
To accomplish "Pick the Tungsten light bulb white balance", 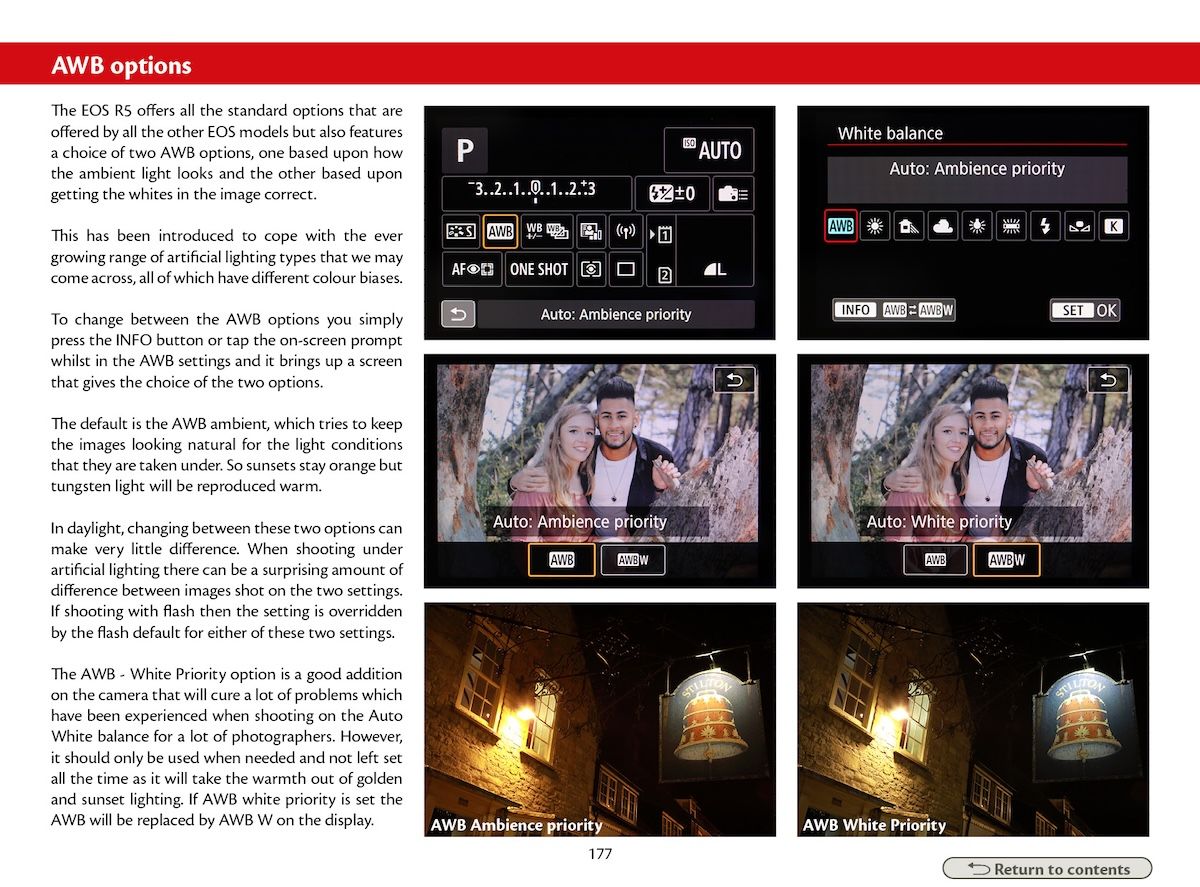I will tap(977, 226).
